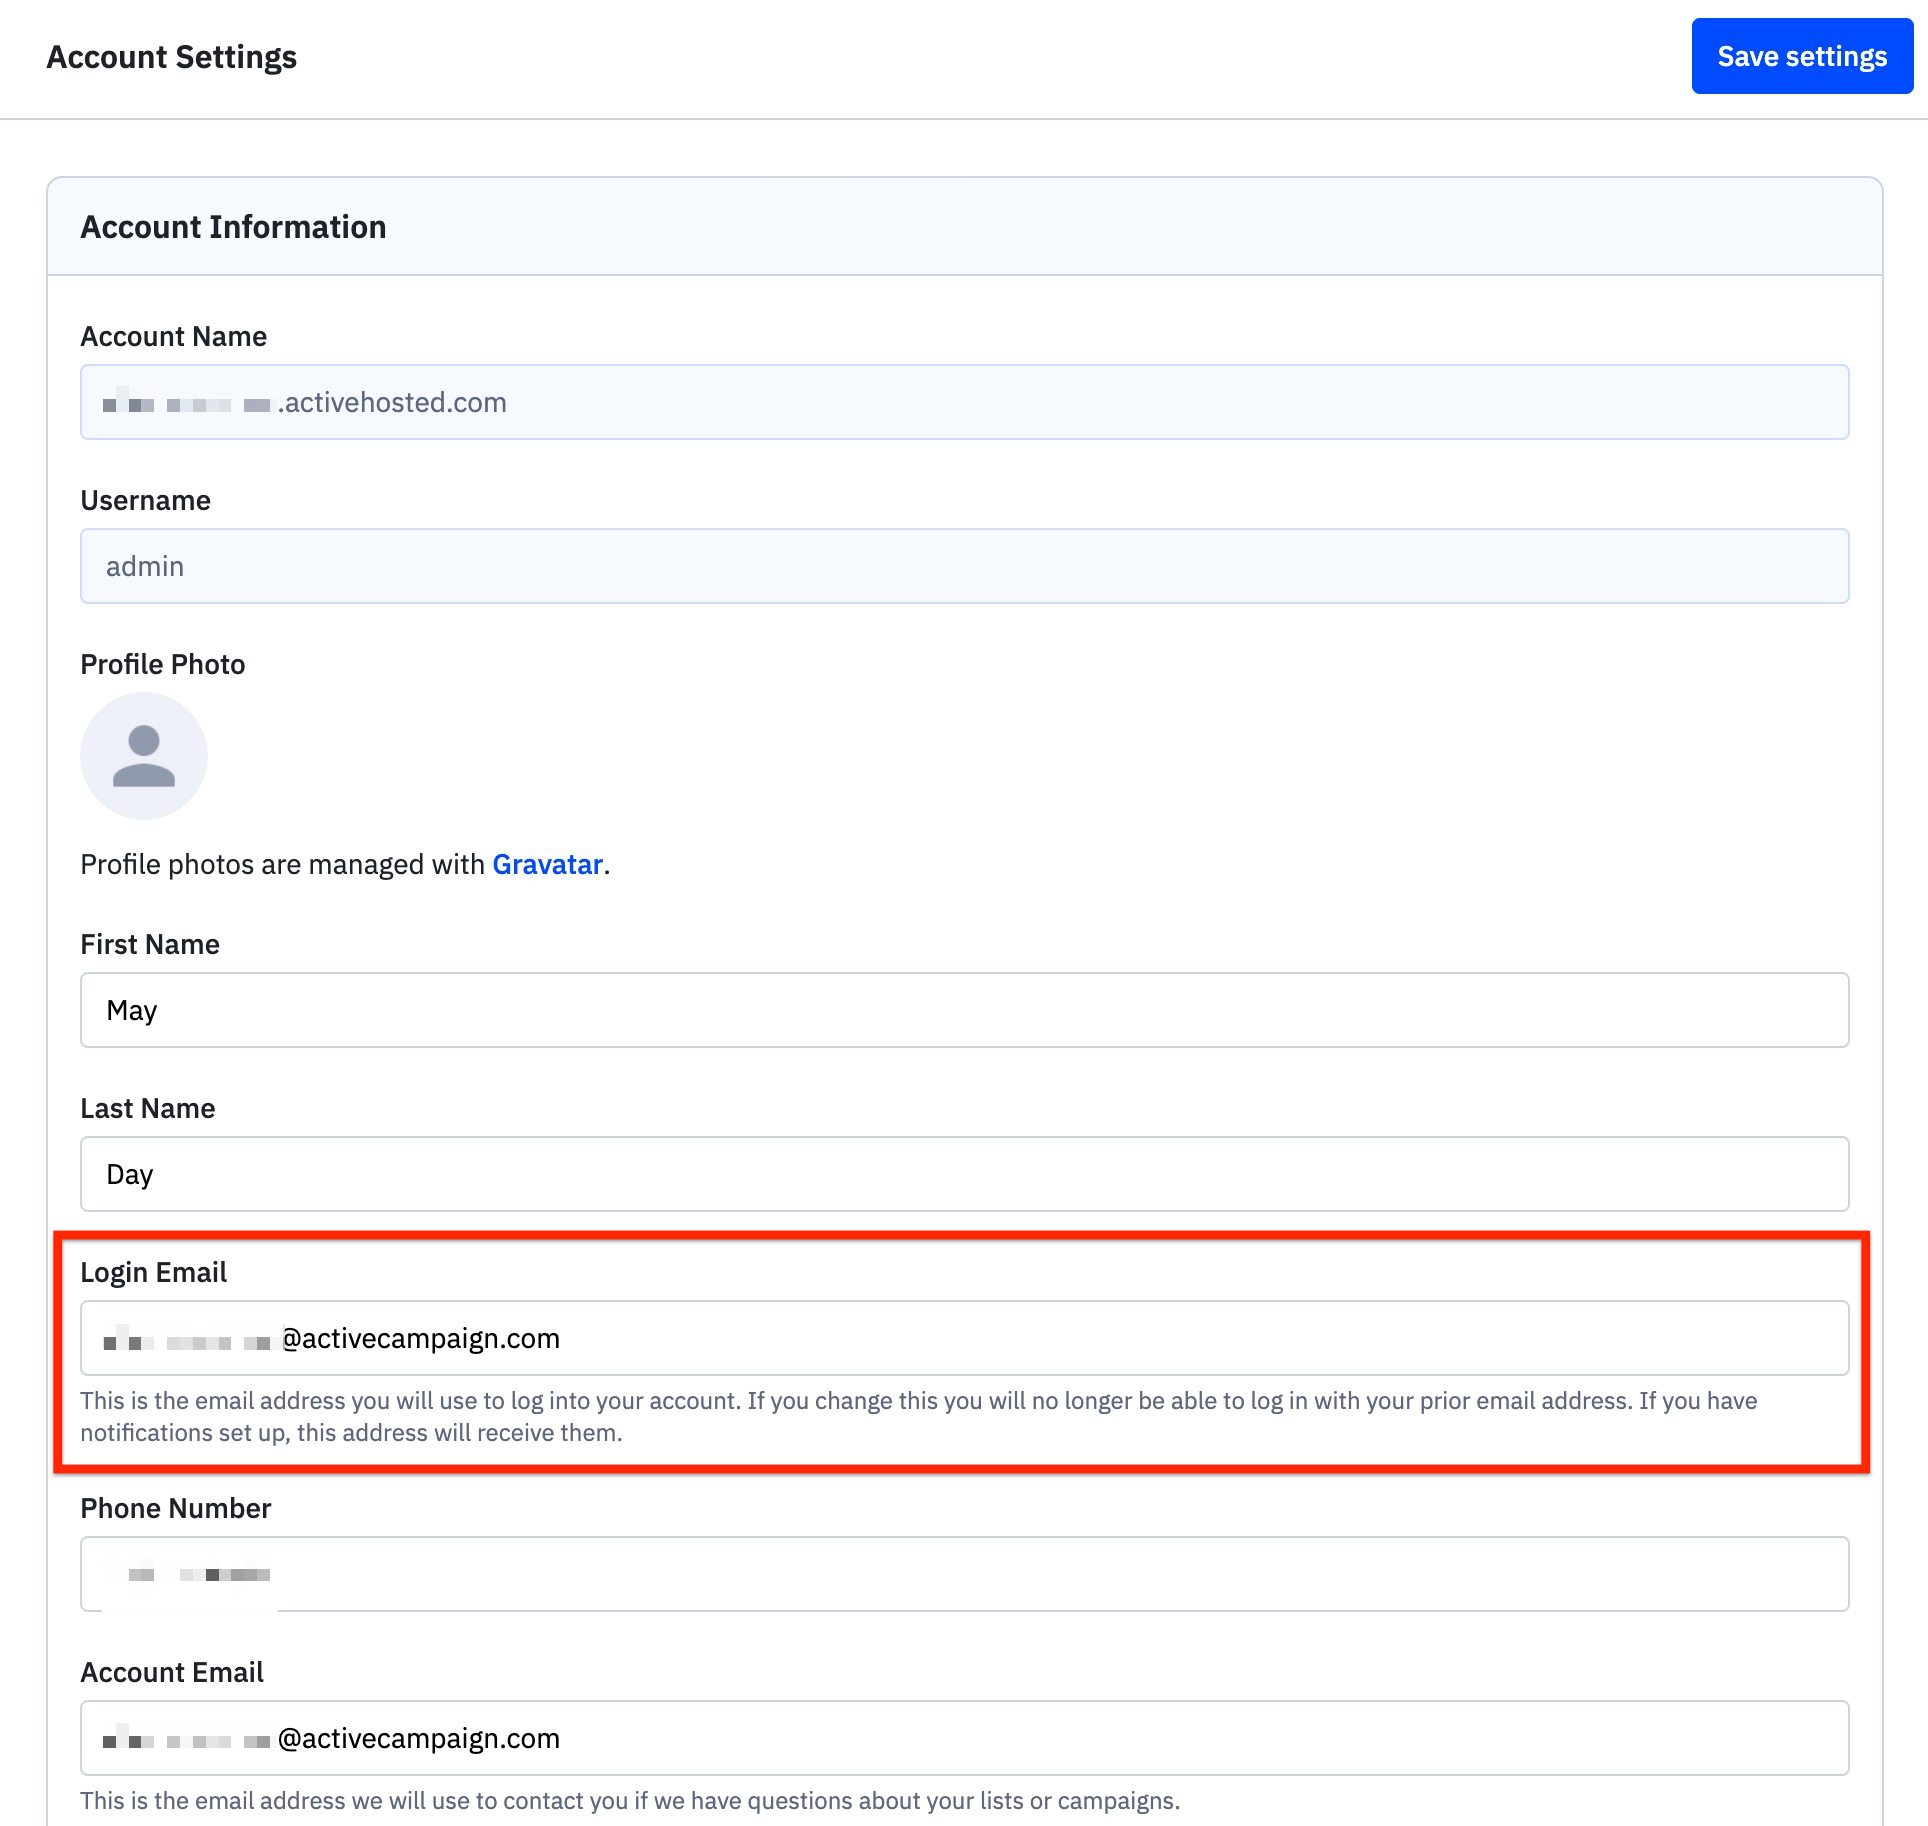This screenshot has width=1928, height=1826.
Task: Open the Gravatar link
Action: point(547,864)
